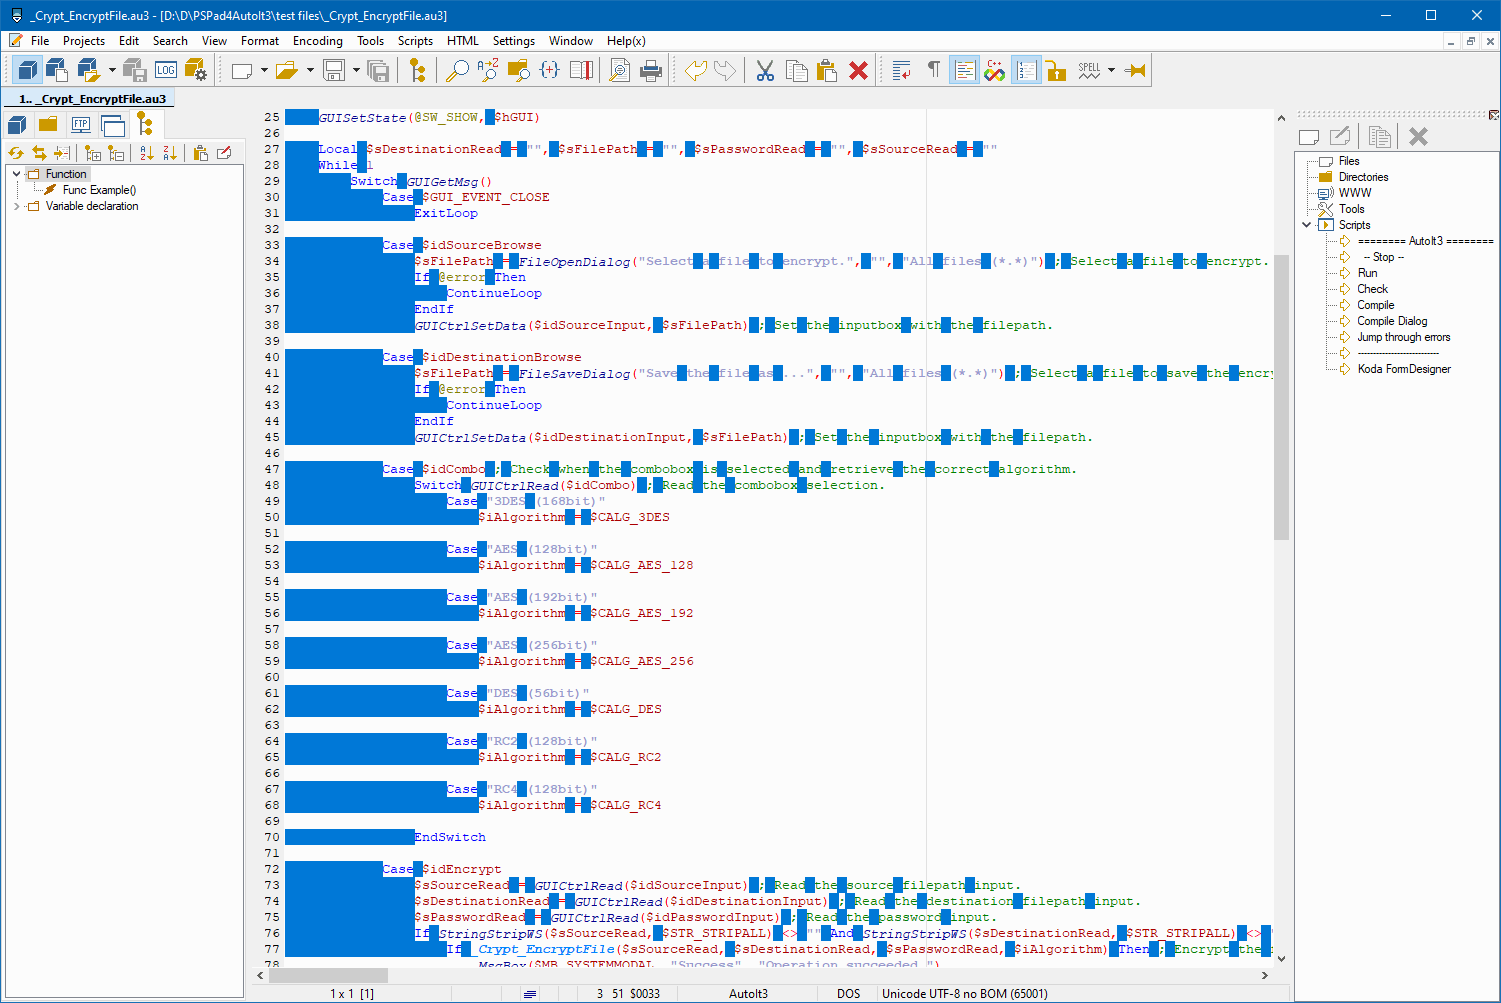Click the code explorer refresh icon

[x=16, y=153]
